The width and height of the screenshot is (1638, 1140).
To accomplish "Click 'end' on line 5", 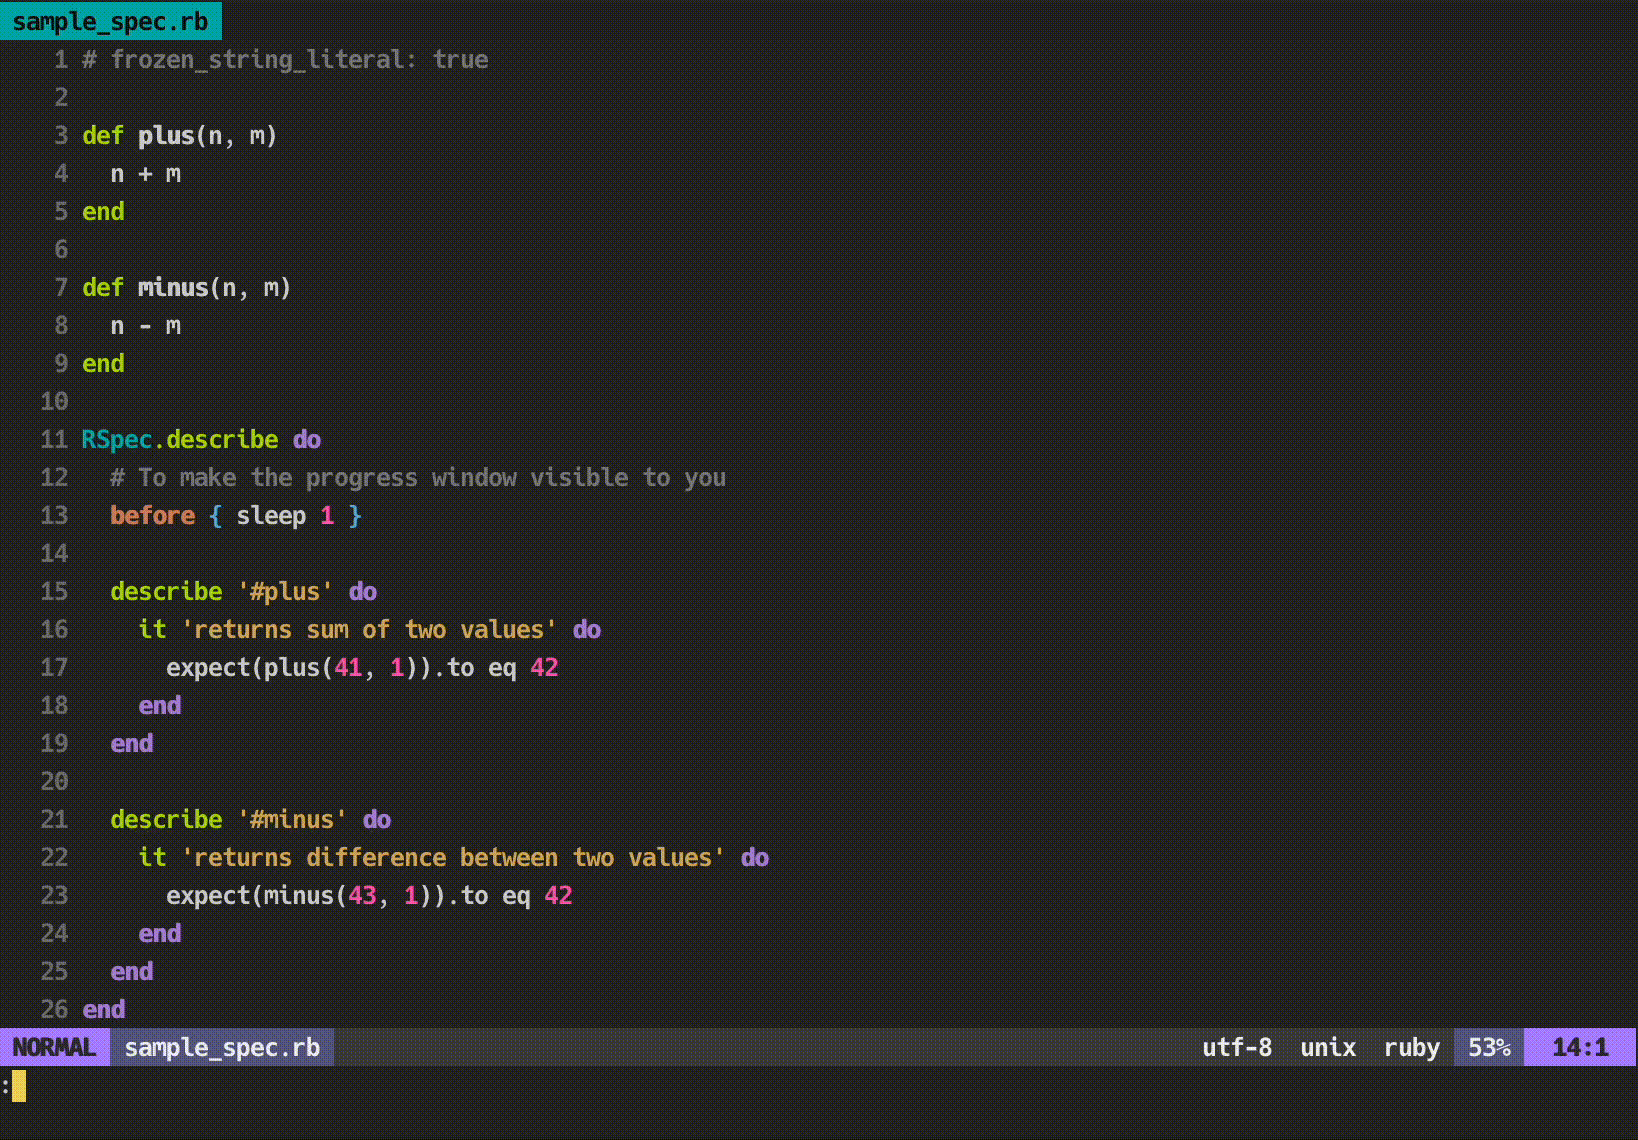I will (x=103, y=211).
